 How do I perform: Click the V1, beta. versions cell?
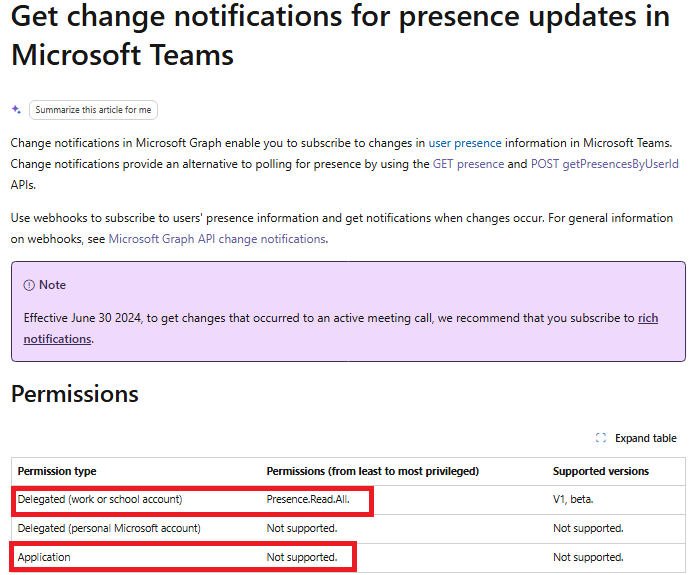(x=573, y=500)
